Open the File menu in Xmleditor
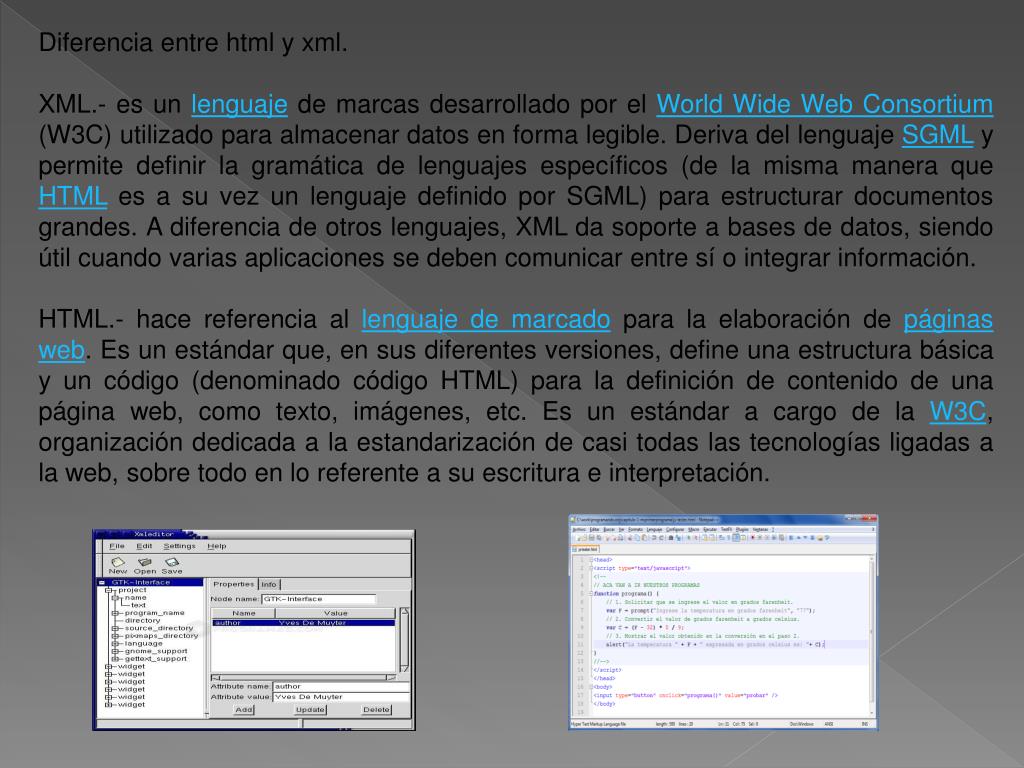Viewport: 1024px width, 768px height. click(117, 546)
